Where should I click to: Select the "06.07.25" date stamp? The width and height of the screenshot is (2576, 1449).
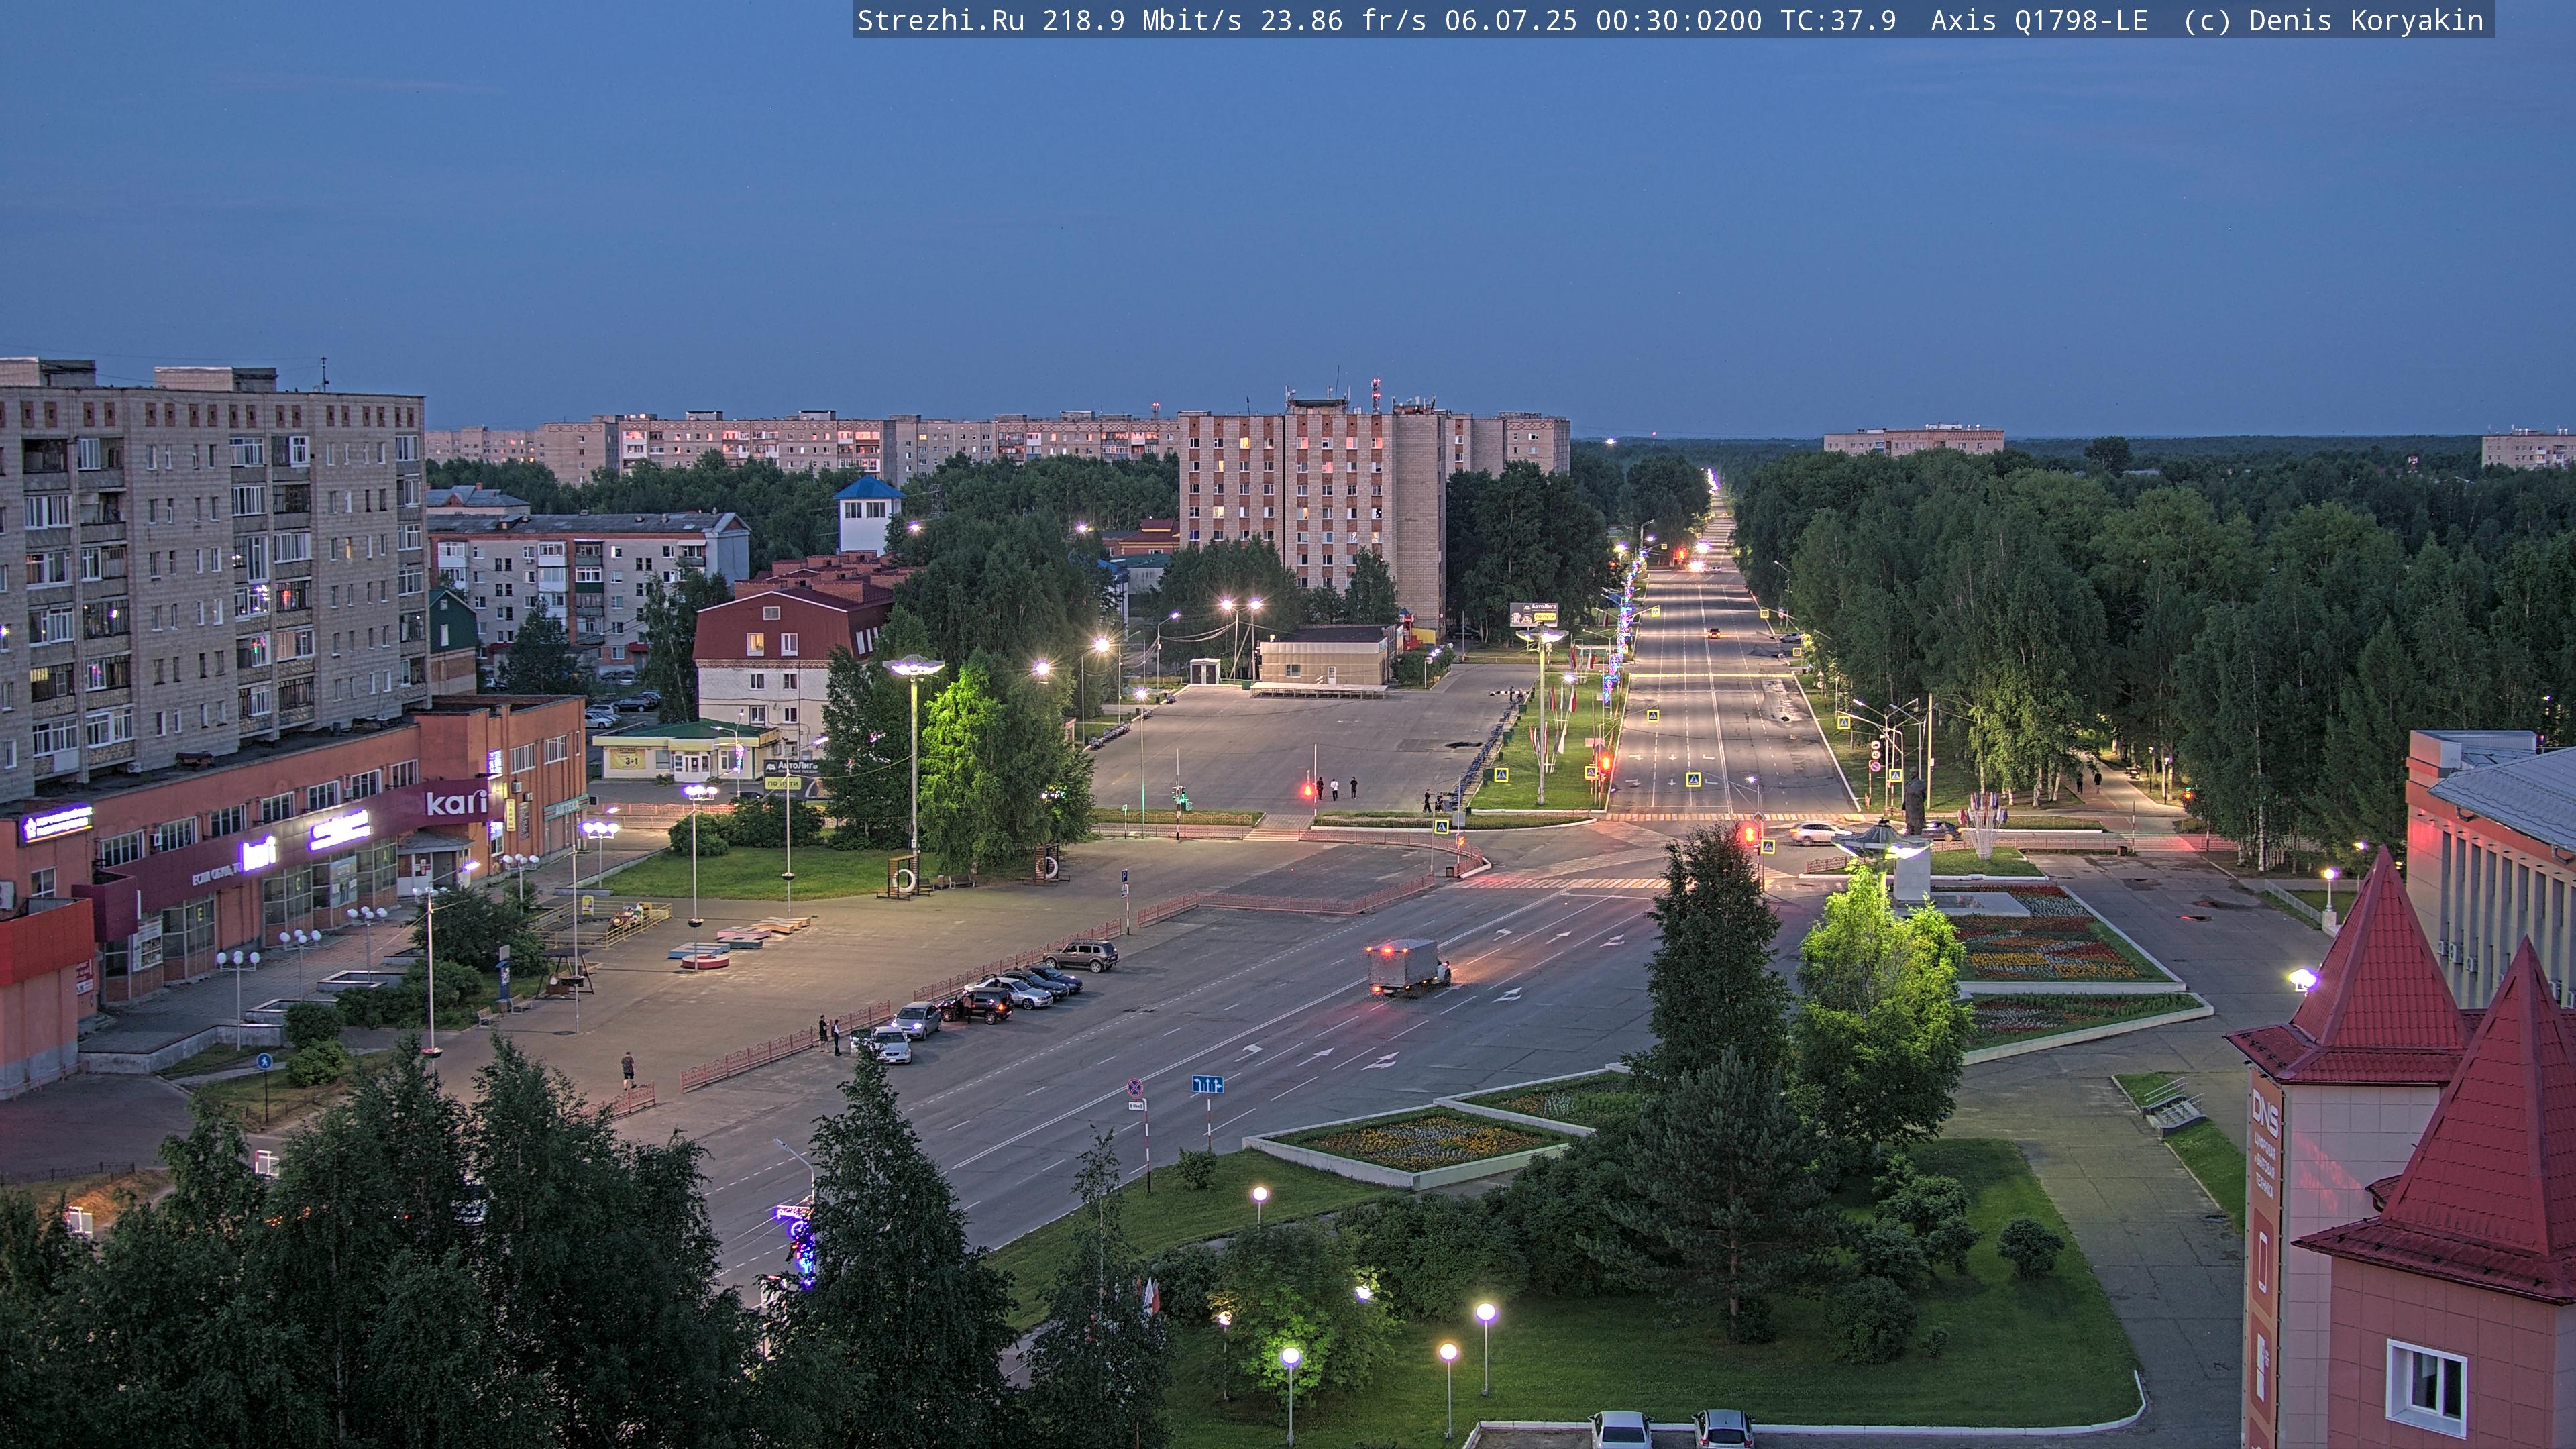tap(1511, 20)
